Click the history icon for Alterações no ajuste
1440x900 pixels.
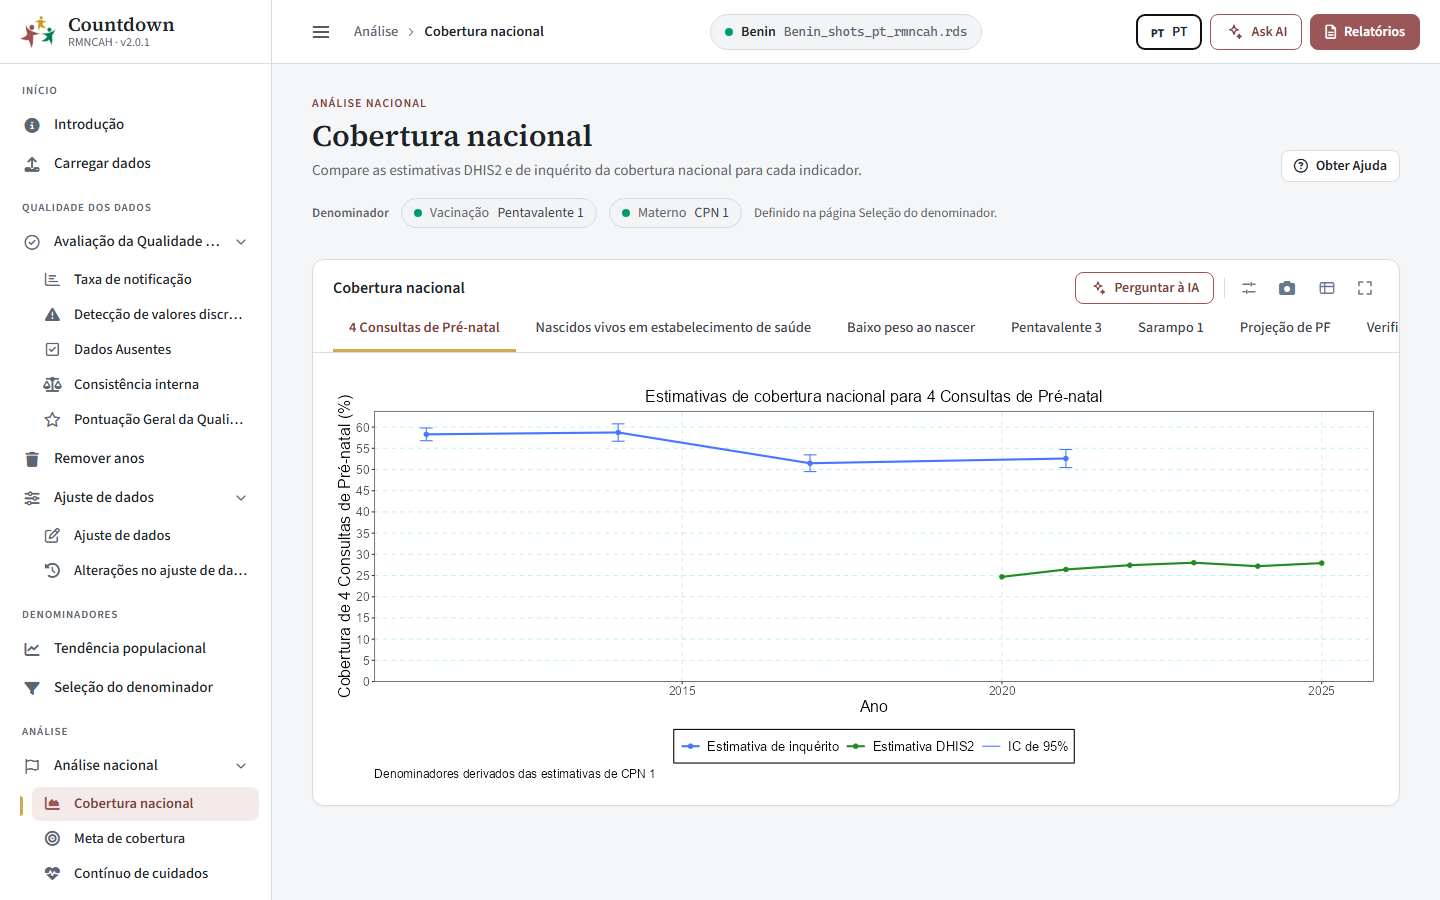click(52, 571)
